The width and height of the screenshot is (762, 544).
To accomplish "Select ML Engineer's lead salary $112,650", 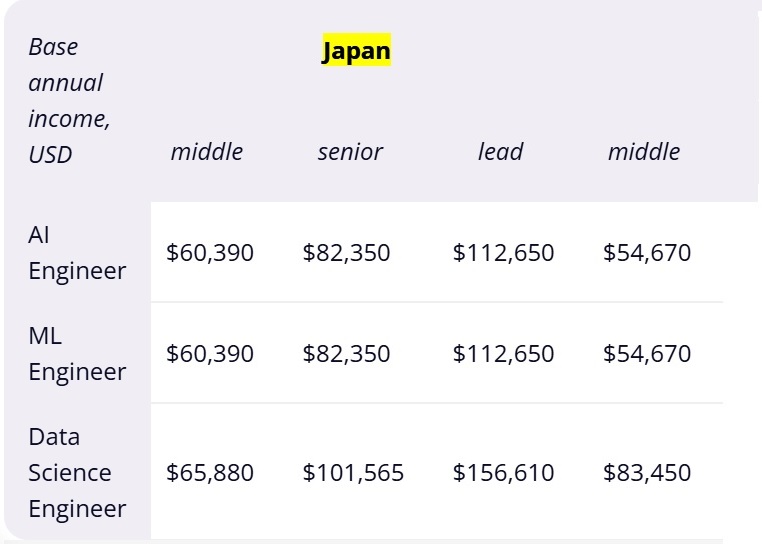I will pyautogui.click(x=503, y=354).
